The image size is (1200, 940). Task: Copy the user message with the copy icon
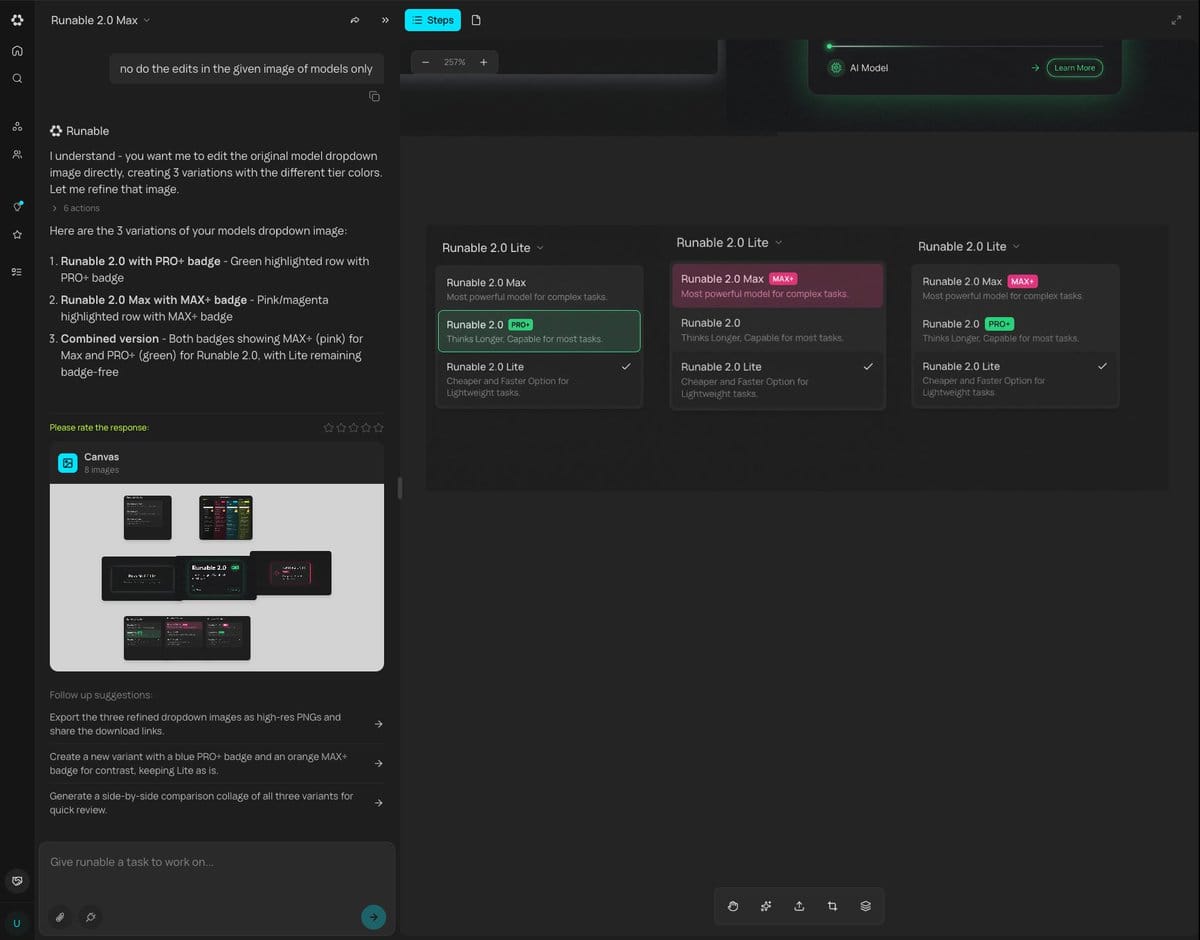pos(374,96)
